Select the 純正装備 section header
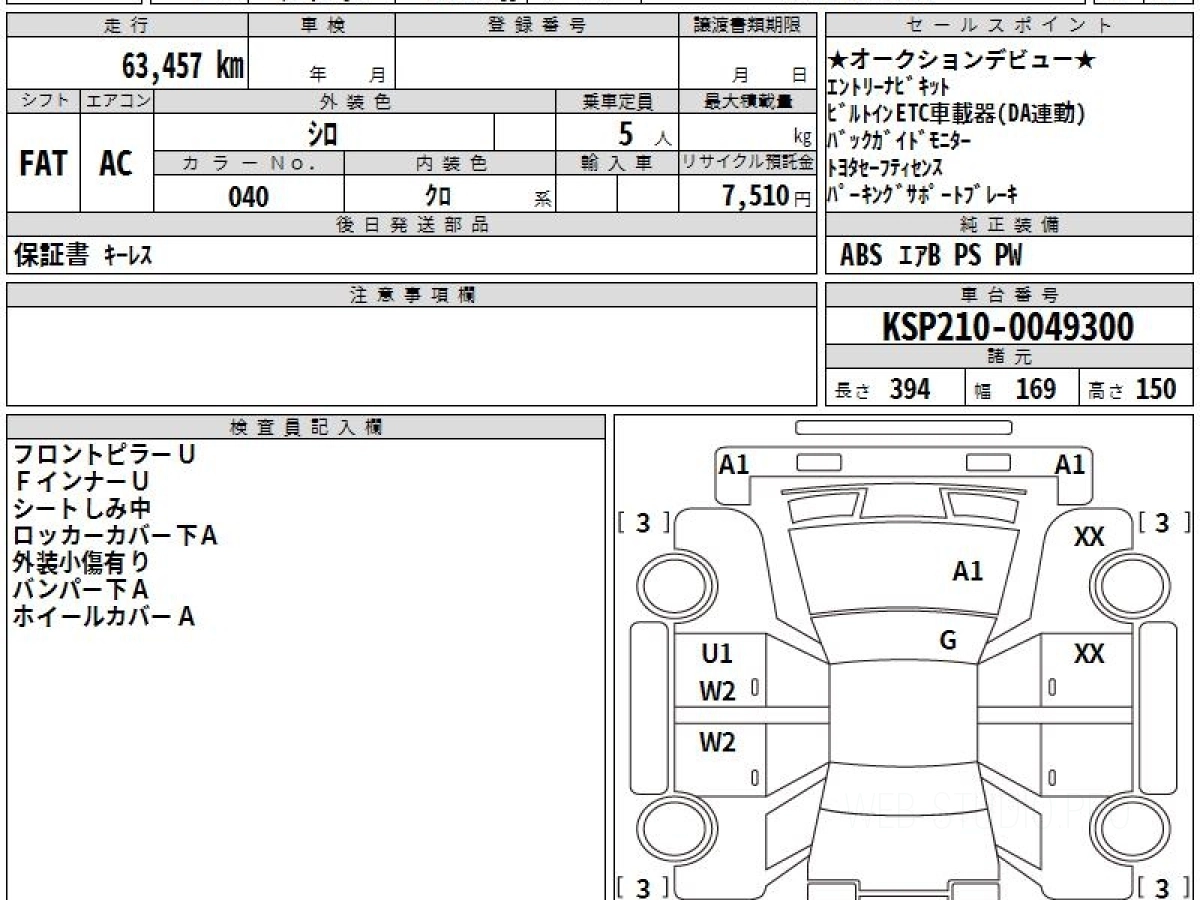 coord(1010,225)
